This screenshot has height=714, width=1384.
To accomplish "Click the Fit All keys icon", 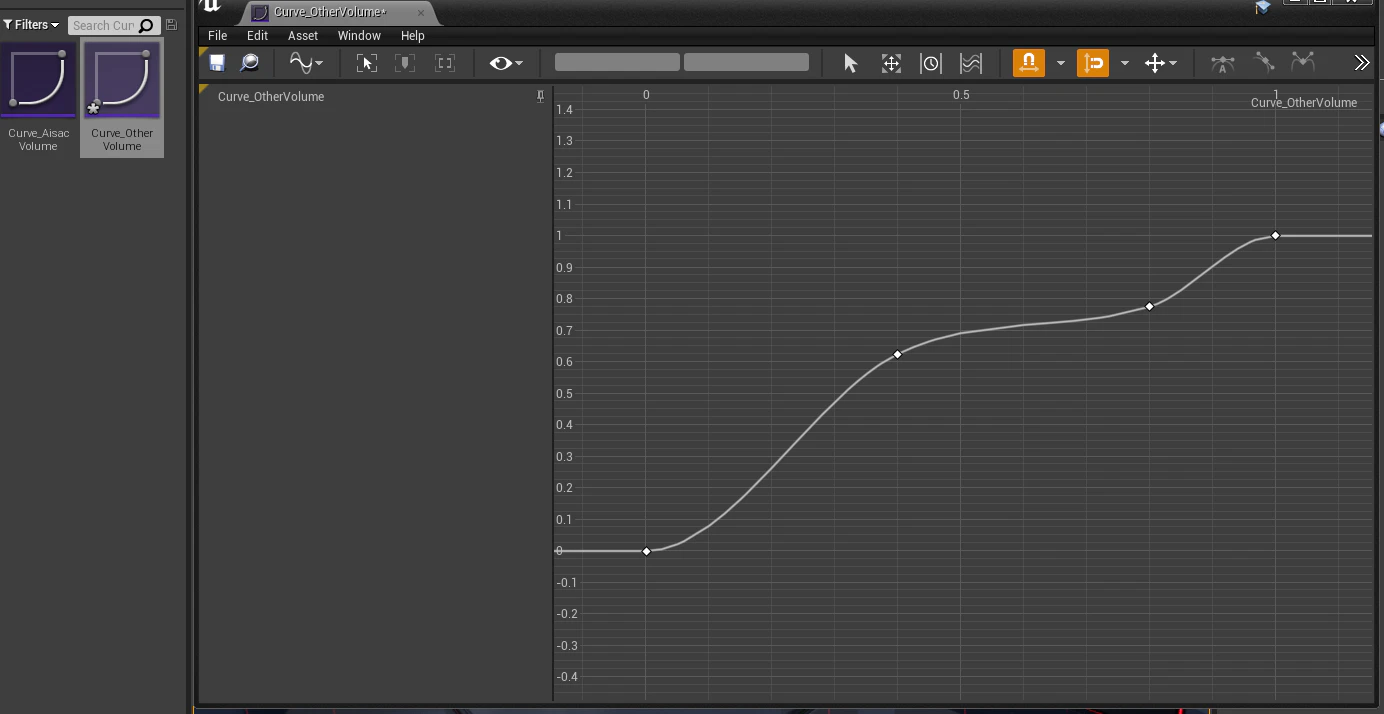I will pyautogui.click(x=366, y=63).
